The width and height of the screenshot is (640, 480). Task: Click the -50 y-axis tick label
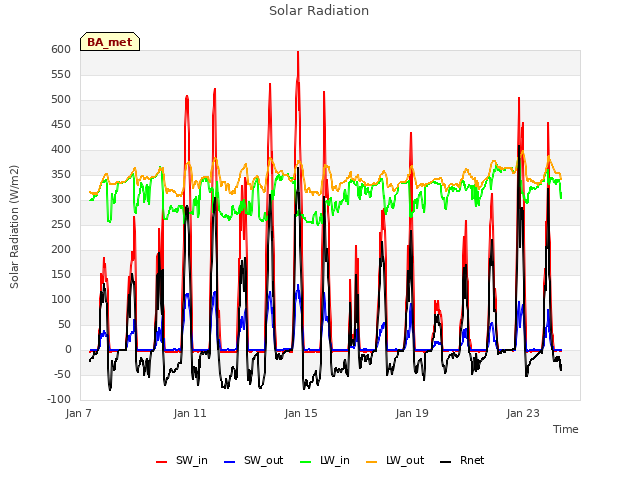coord(60,374)
